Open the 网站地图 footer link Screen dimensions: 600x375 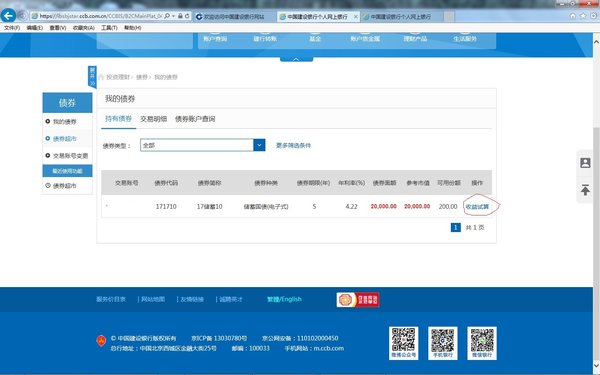(153, 299)
